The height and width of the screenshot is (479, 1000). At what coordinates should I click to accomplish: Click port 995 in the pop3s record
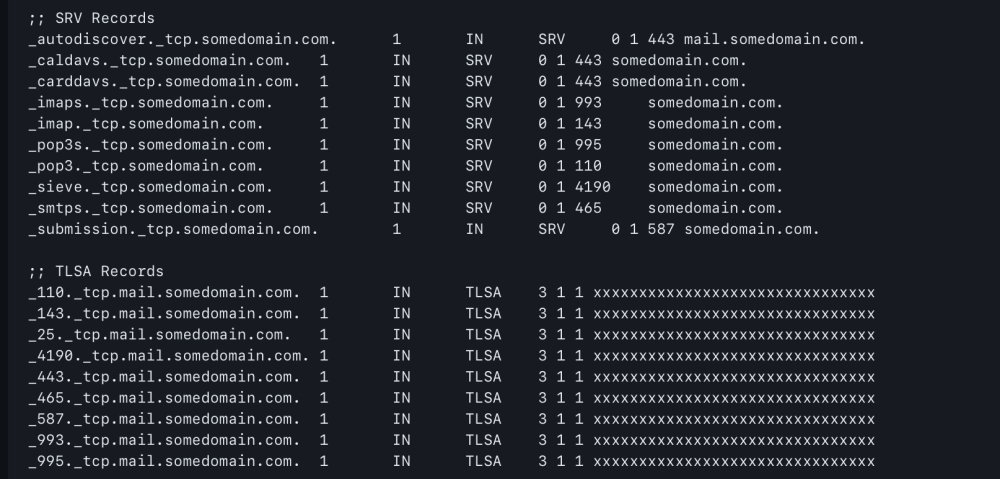coord(588,145)
